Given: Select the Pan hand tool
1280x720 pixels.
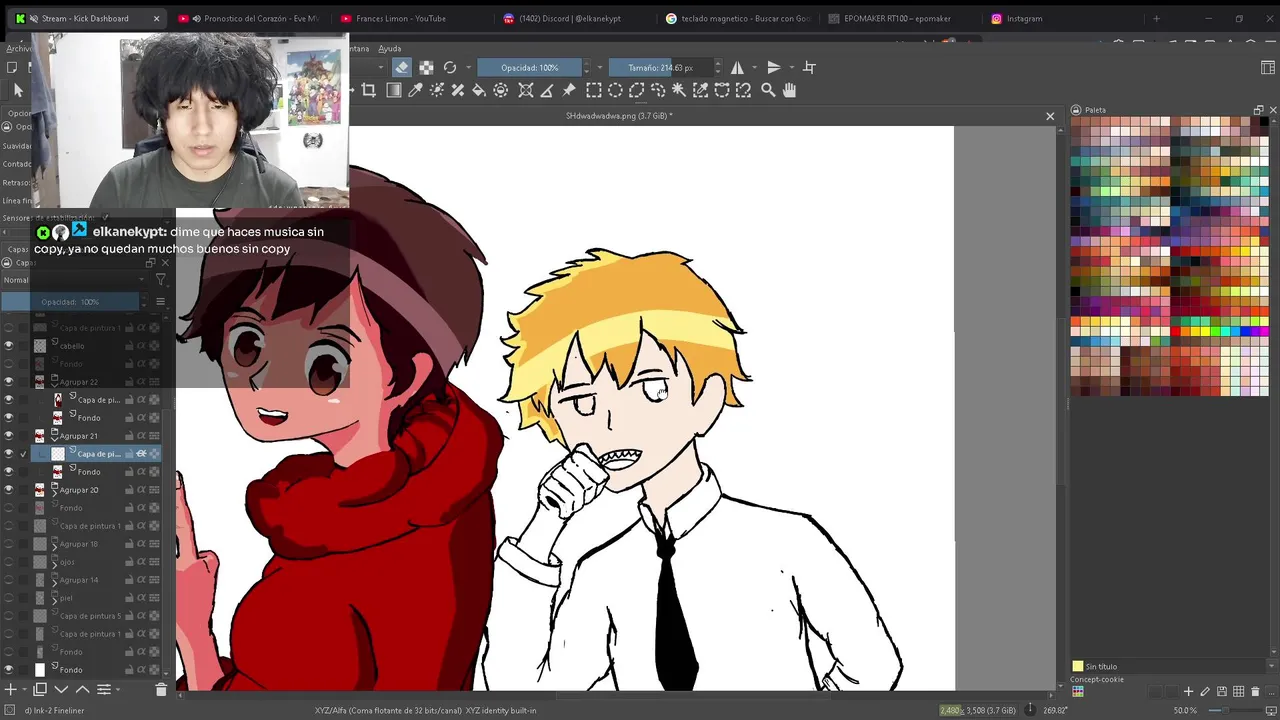Looking at the screenshot, I should pos(789,90).
